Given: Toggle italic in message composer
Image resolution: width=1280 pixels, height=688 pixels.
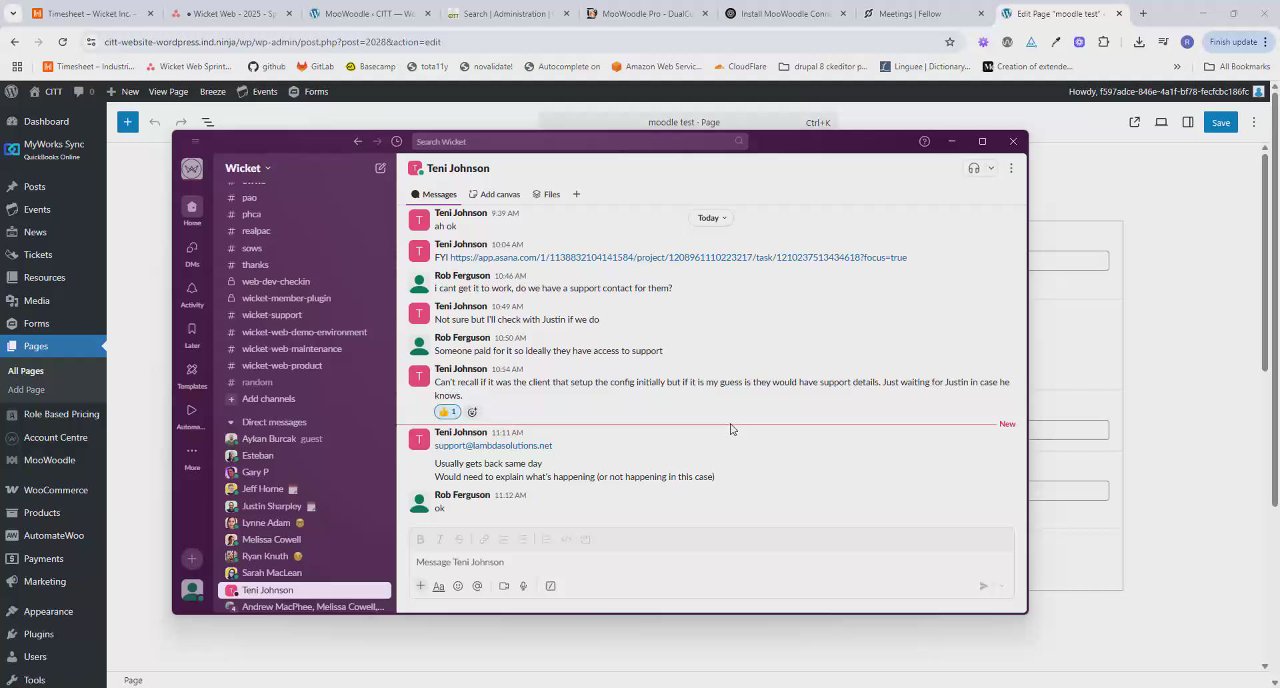Looking at the screenshot, I should coord(439,539).
